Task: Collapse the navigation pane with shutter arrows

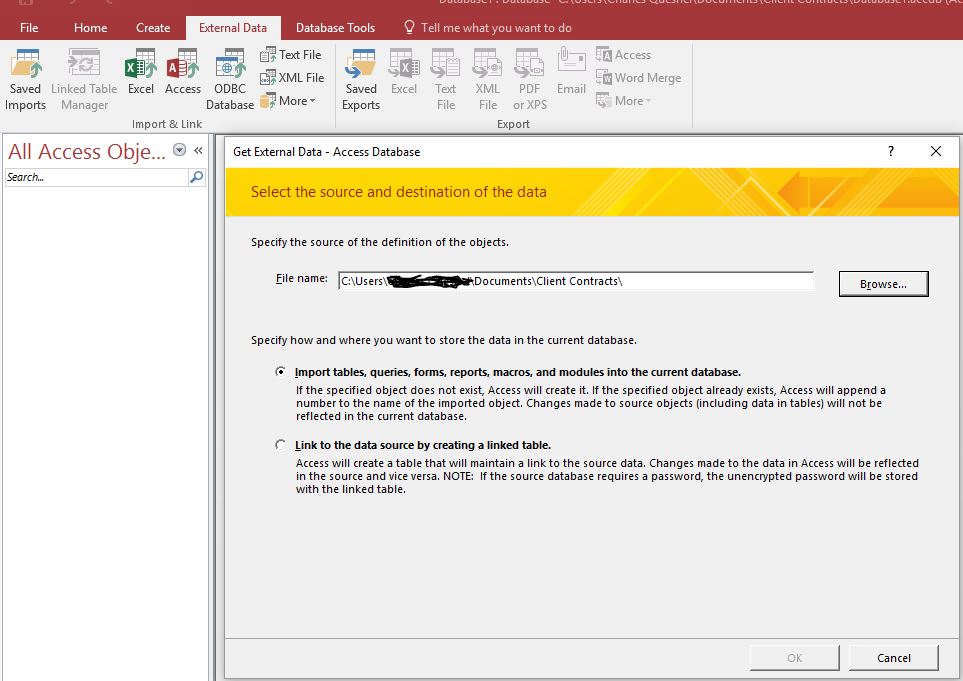Action: 198,150
